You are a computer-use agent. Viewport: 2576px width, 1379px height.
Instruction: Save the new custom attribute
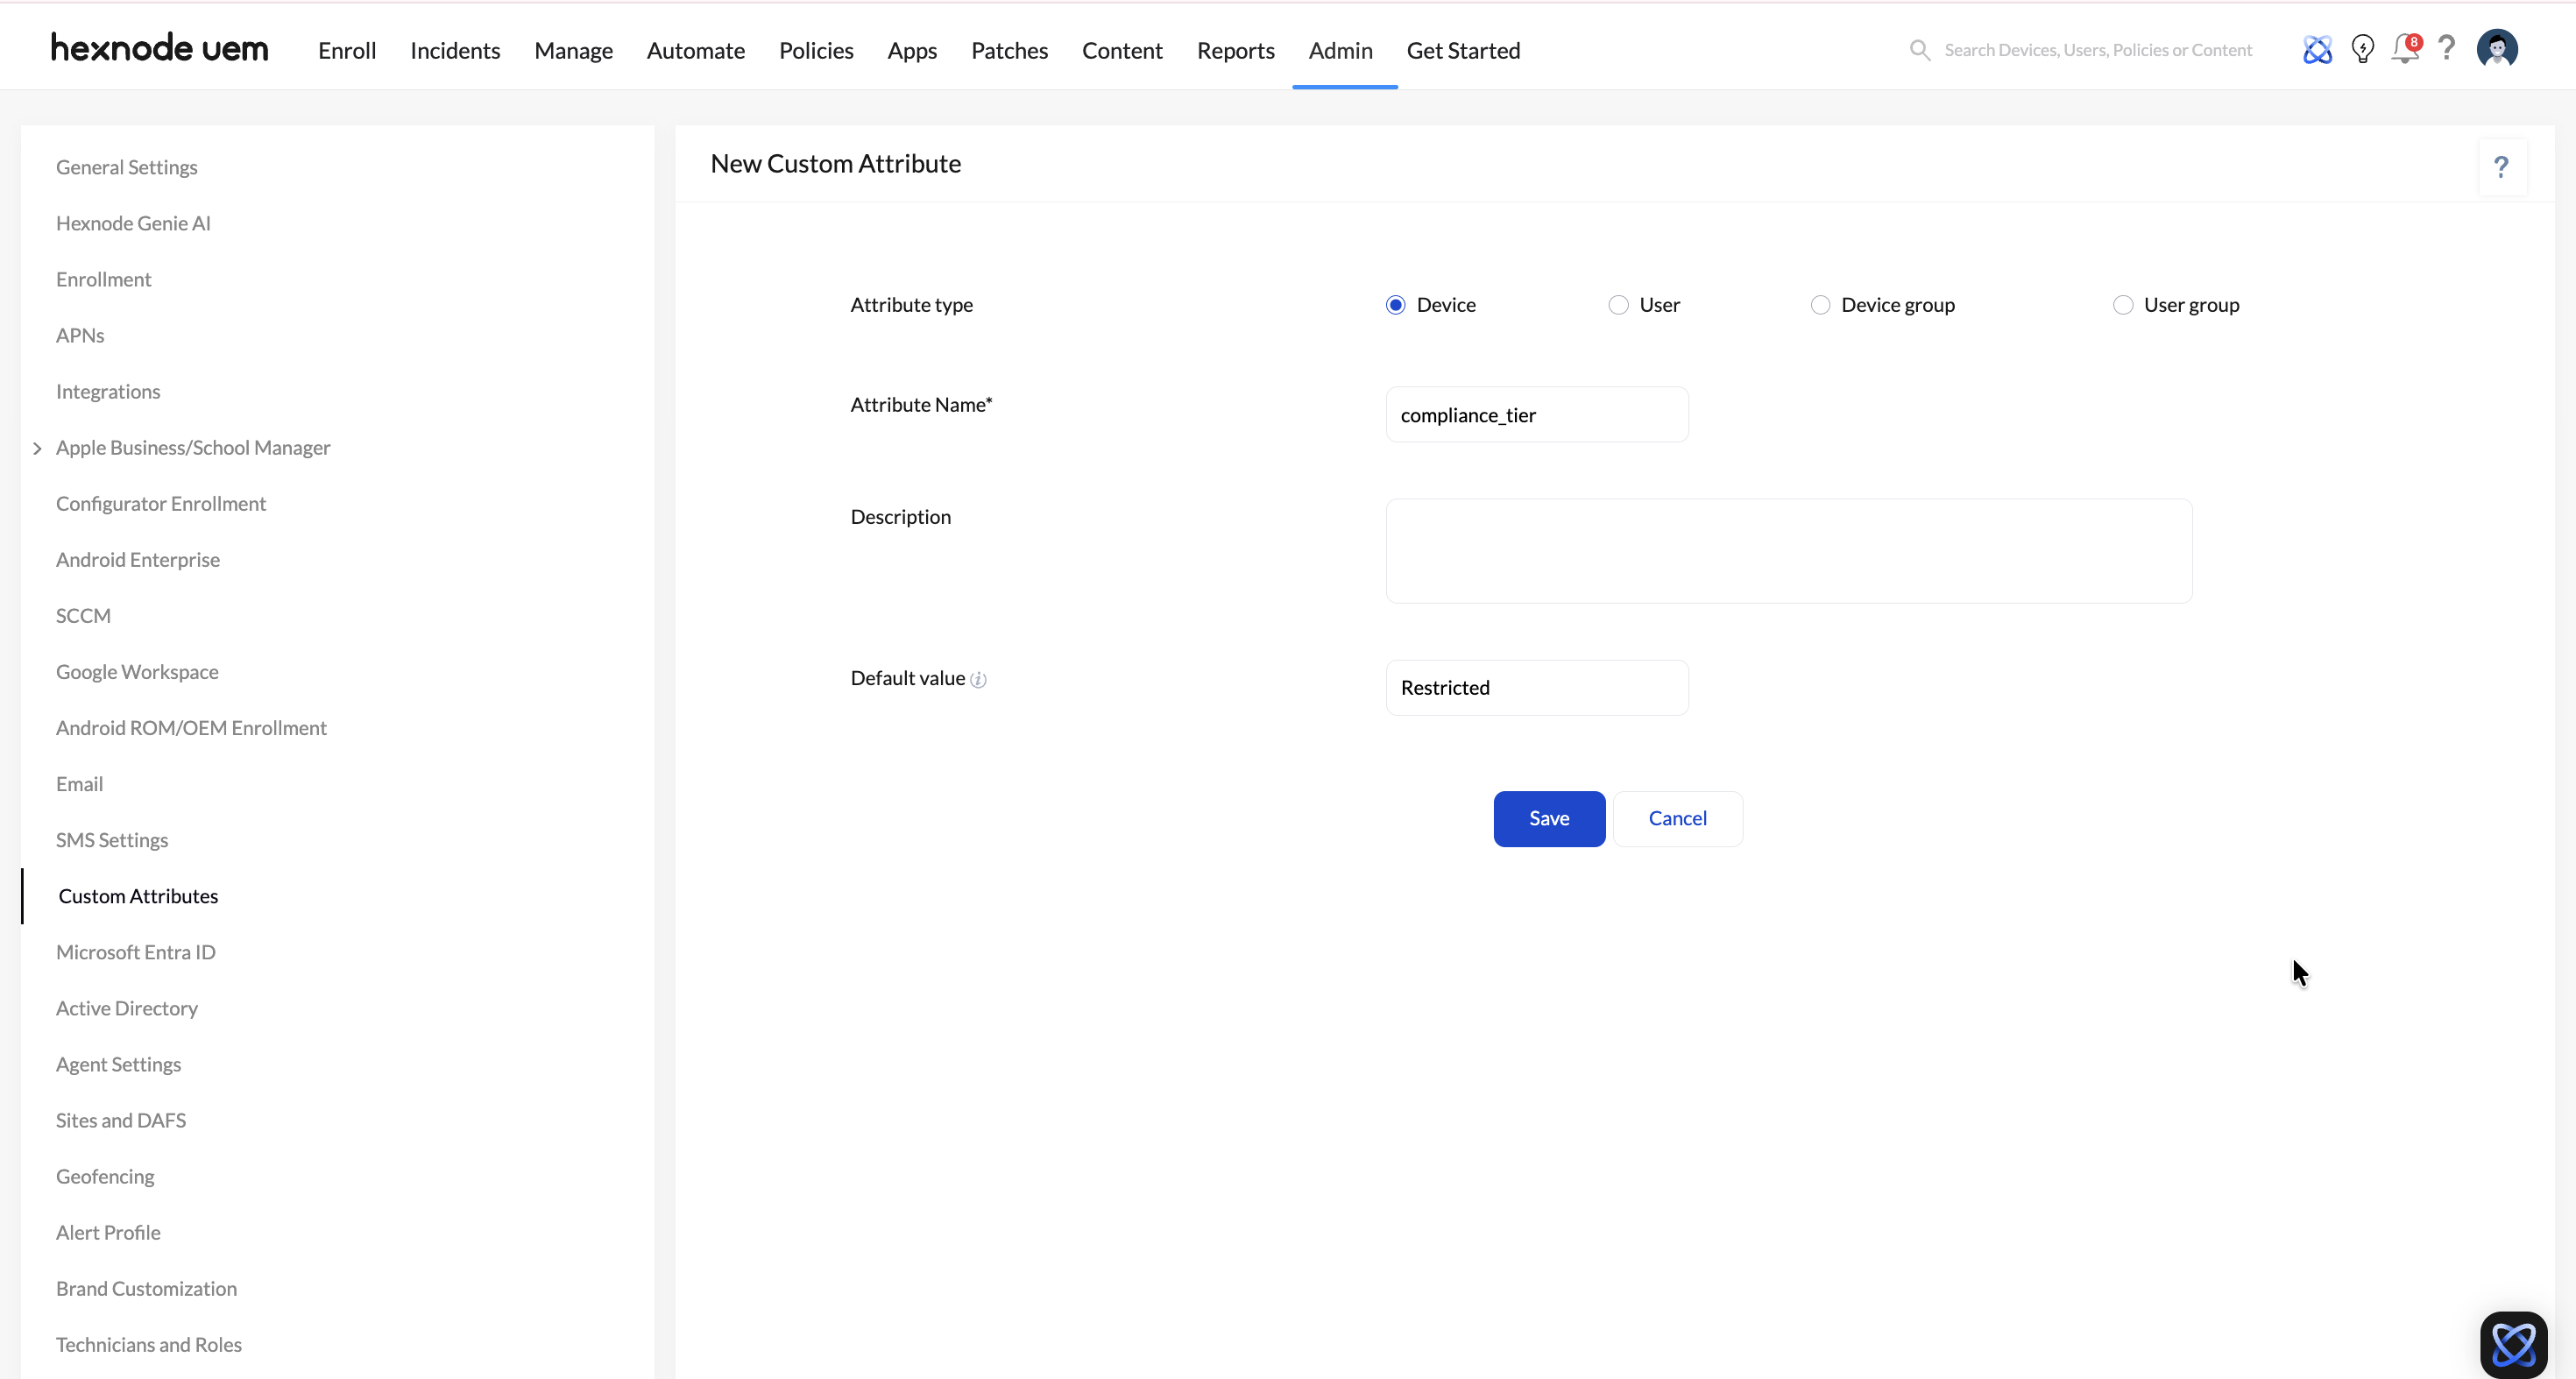tap(1549, 818)
